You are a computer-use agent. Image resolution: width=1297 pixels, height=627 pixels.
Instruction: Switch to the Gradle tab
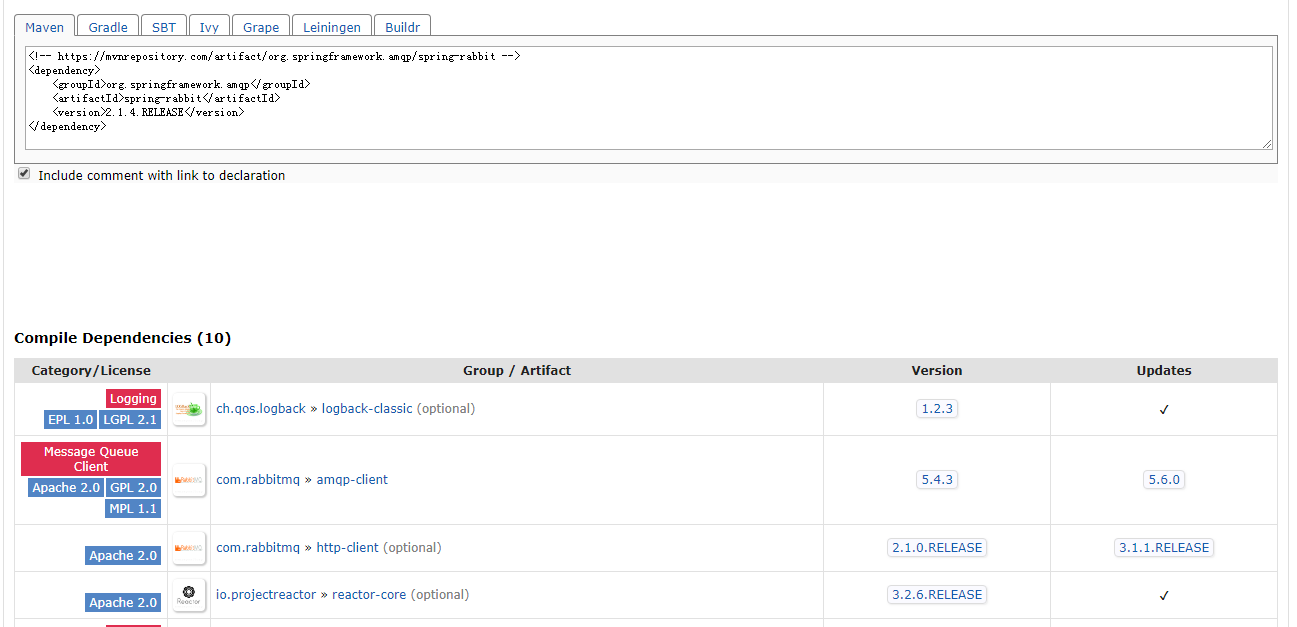tap(107, 26)
